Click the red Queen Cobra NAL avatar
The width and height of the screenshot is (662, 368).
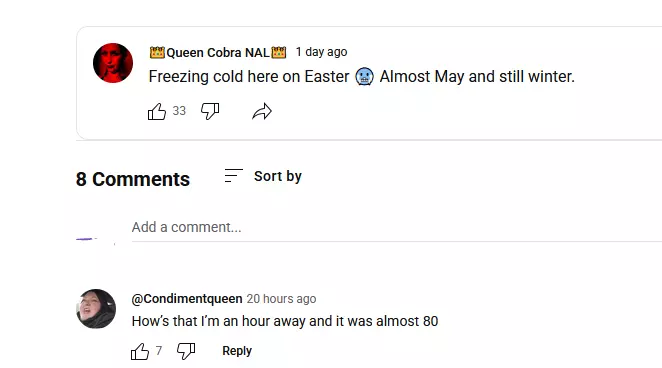(113, 63)
